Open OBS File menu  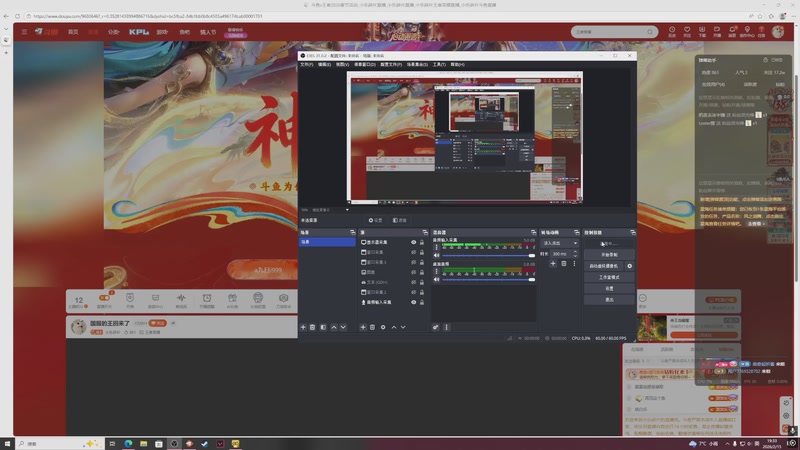pyautogui.click(x=307, y=65)
